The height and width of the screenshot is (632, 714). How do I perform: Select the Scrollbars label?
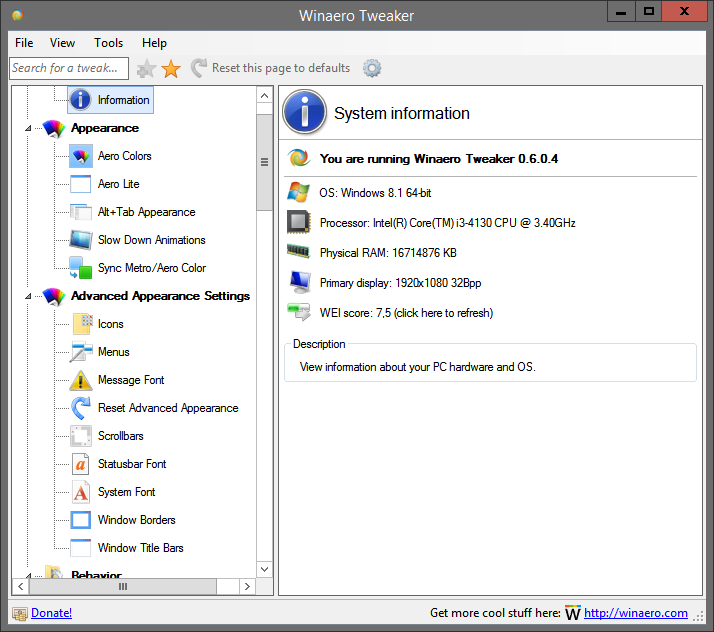pos(121,436)
